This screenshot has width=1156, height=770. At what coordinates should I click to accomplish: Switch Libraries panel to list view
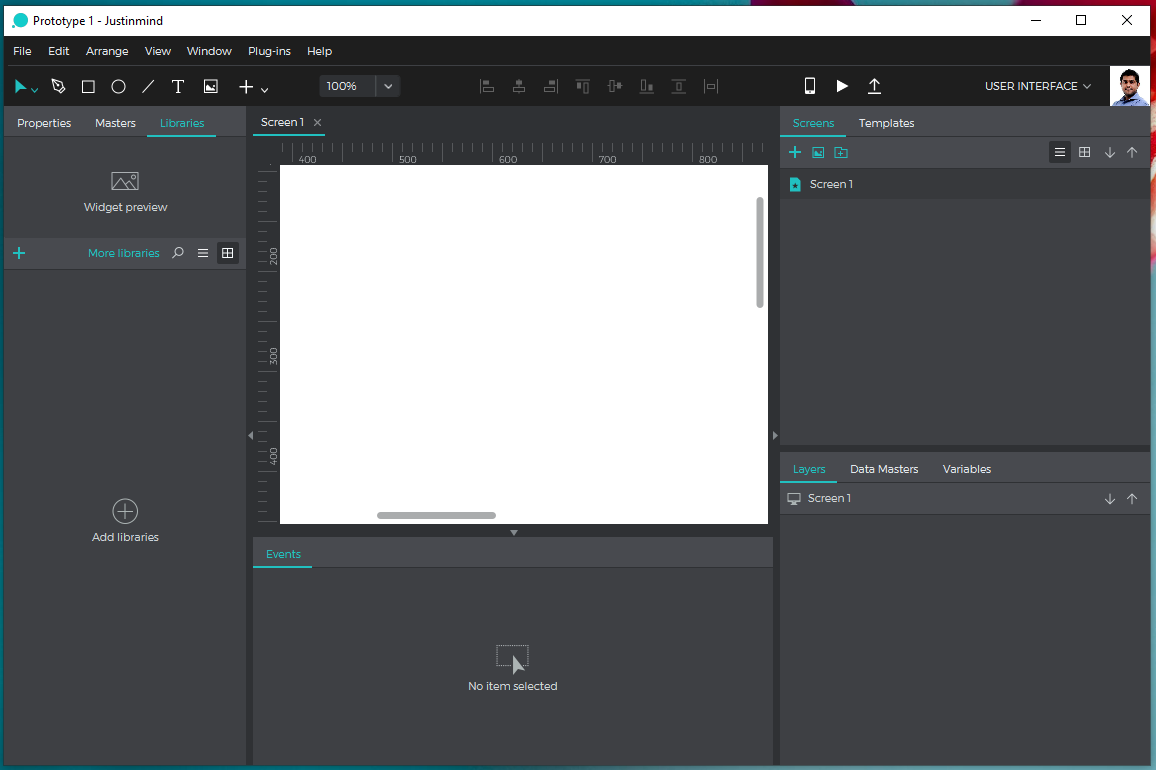[203, 253]
